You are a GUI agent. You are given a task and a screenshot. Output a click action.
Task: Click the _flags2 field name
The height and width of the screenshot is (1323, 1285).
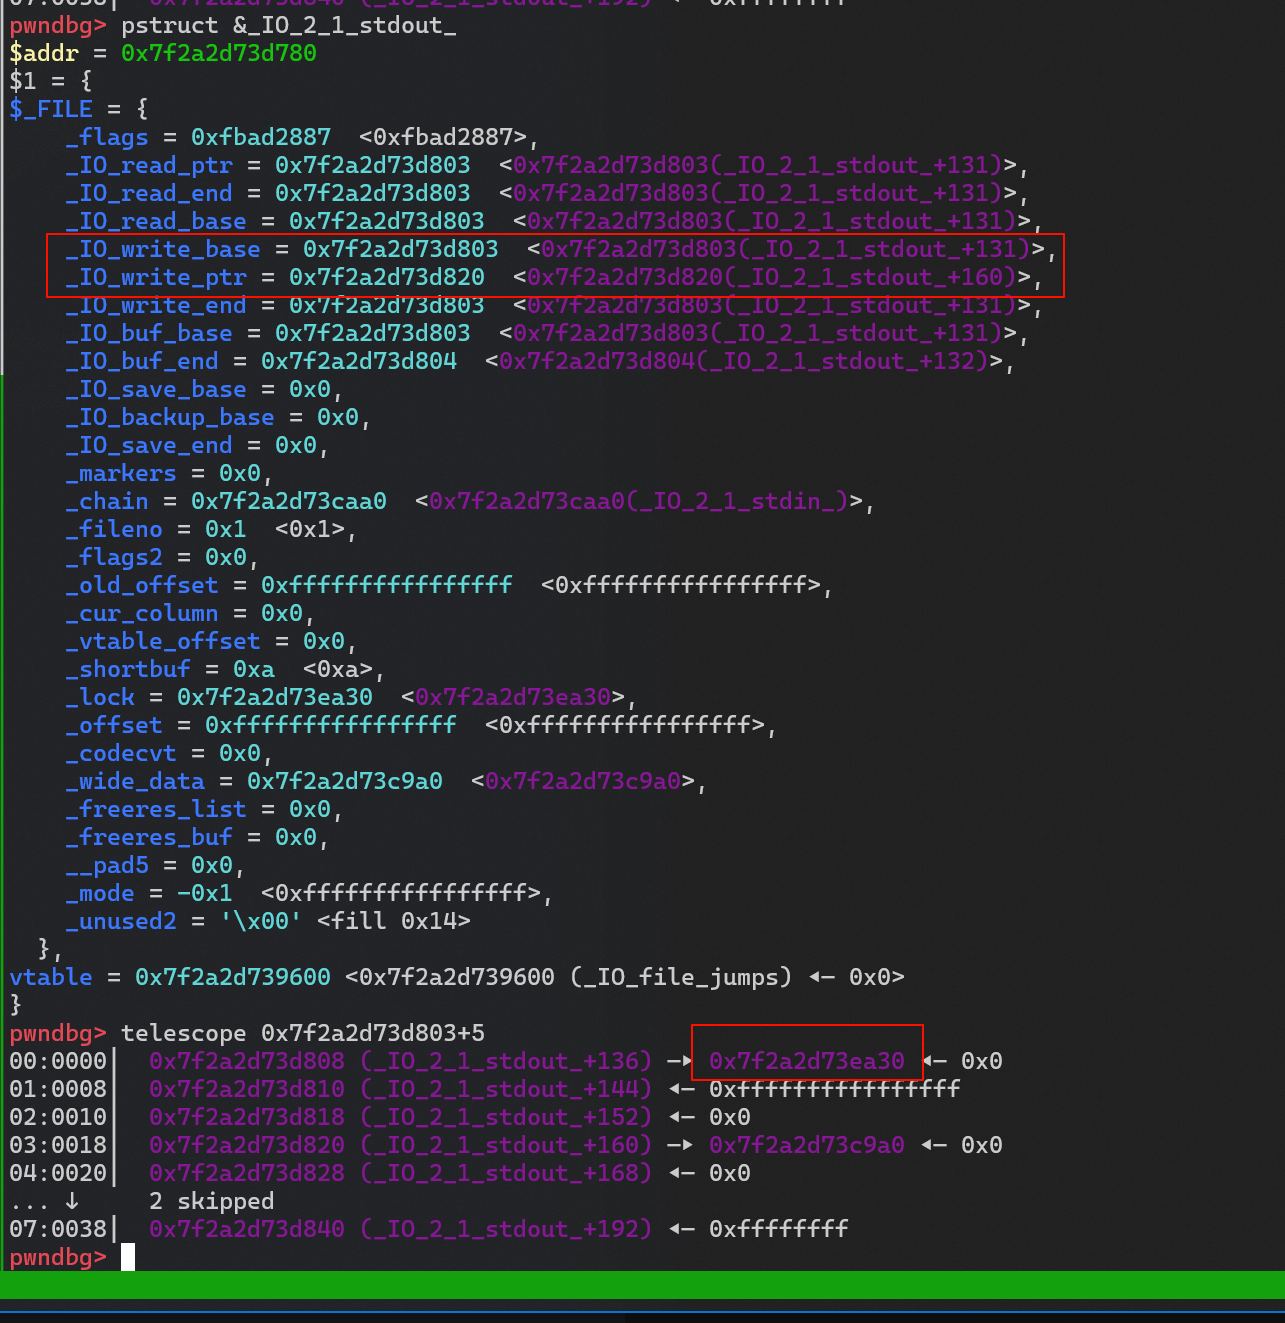click(x=114, y=557)
